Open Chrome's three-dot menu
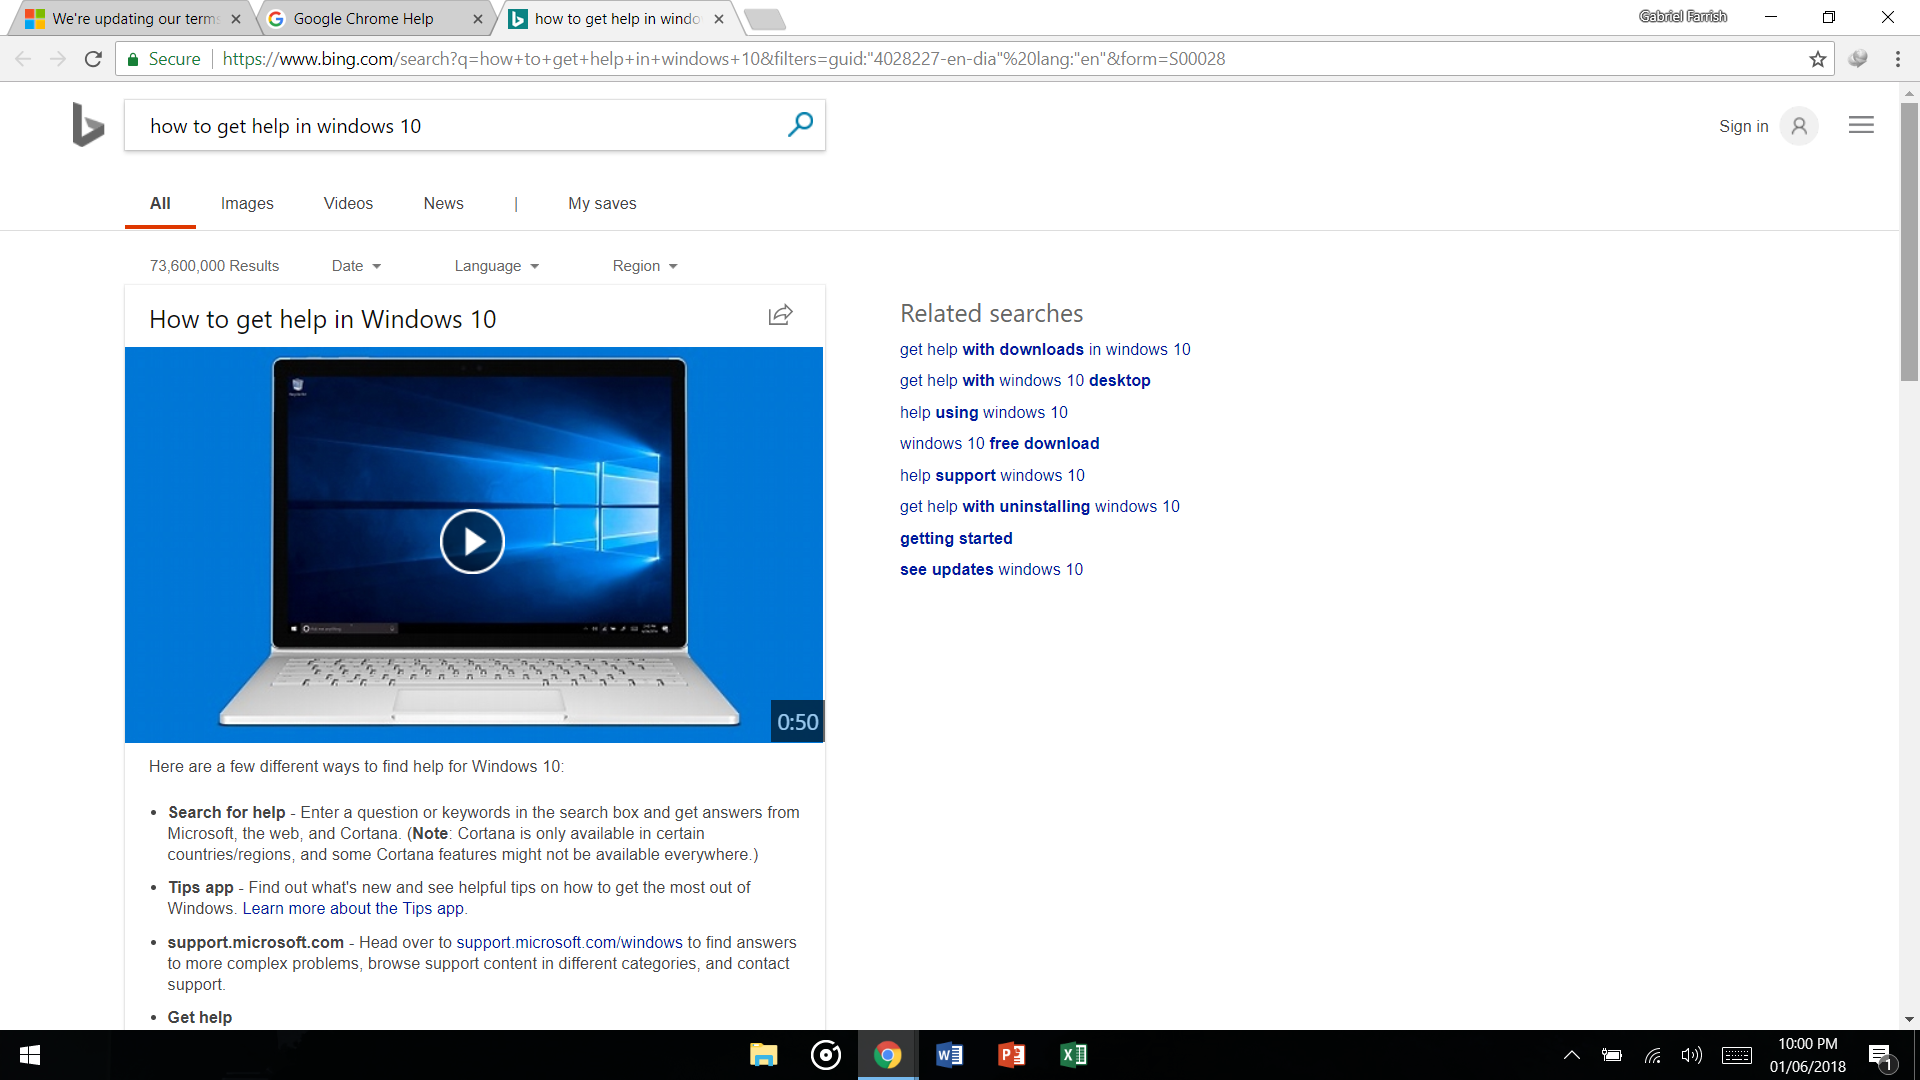The height and width of the screenshot is (1080, 1920). [1897, 59]
